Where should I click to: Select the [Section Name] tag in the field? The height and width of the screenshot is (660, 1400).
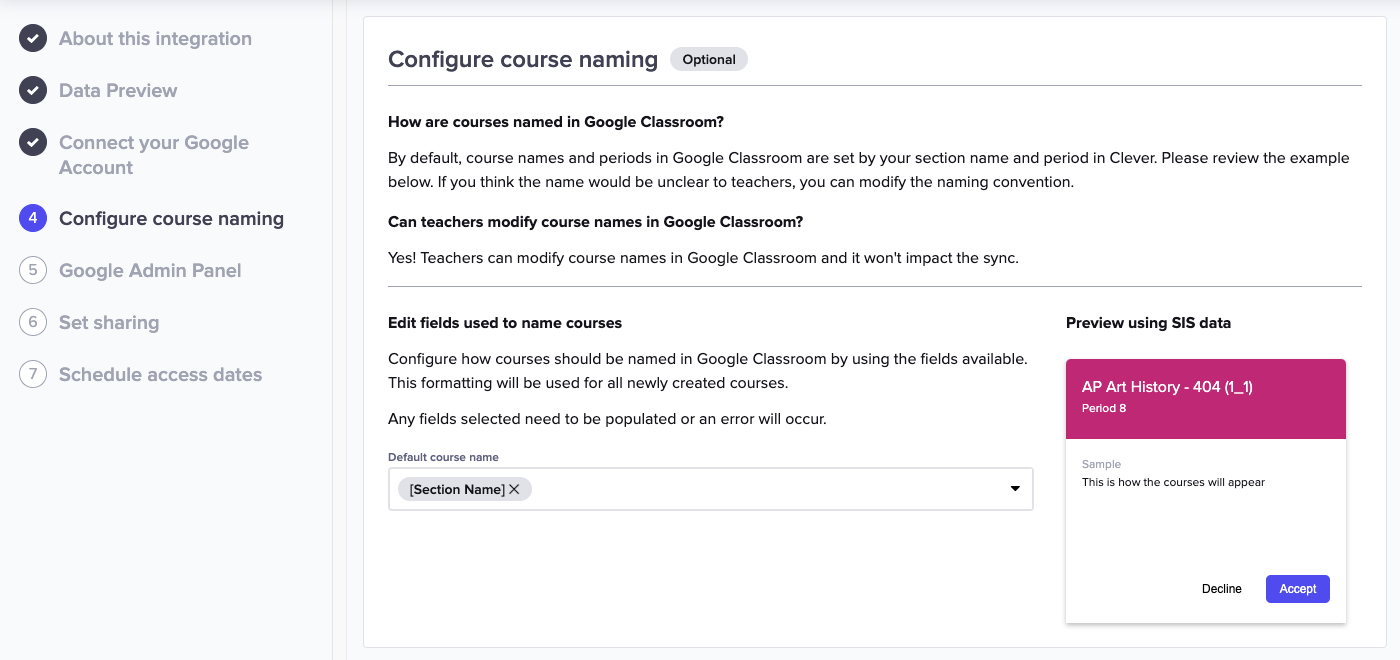pyautogui.click(x=455, y=489)
